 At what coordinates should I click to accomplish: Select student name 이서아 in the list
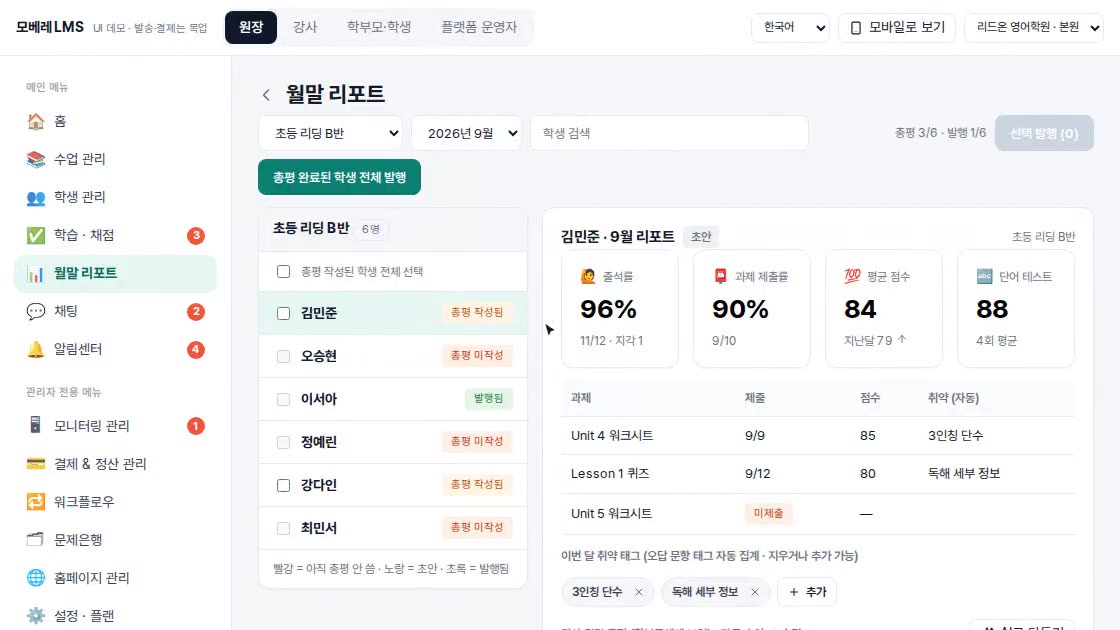coord(319,399)
